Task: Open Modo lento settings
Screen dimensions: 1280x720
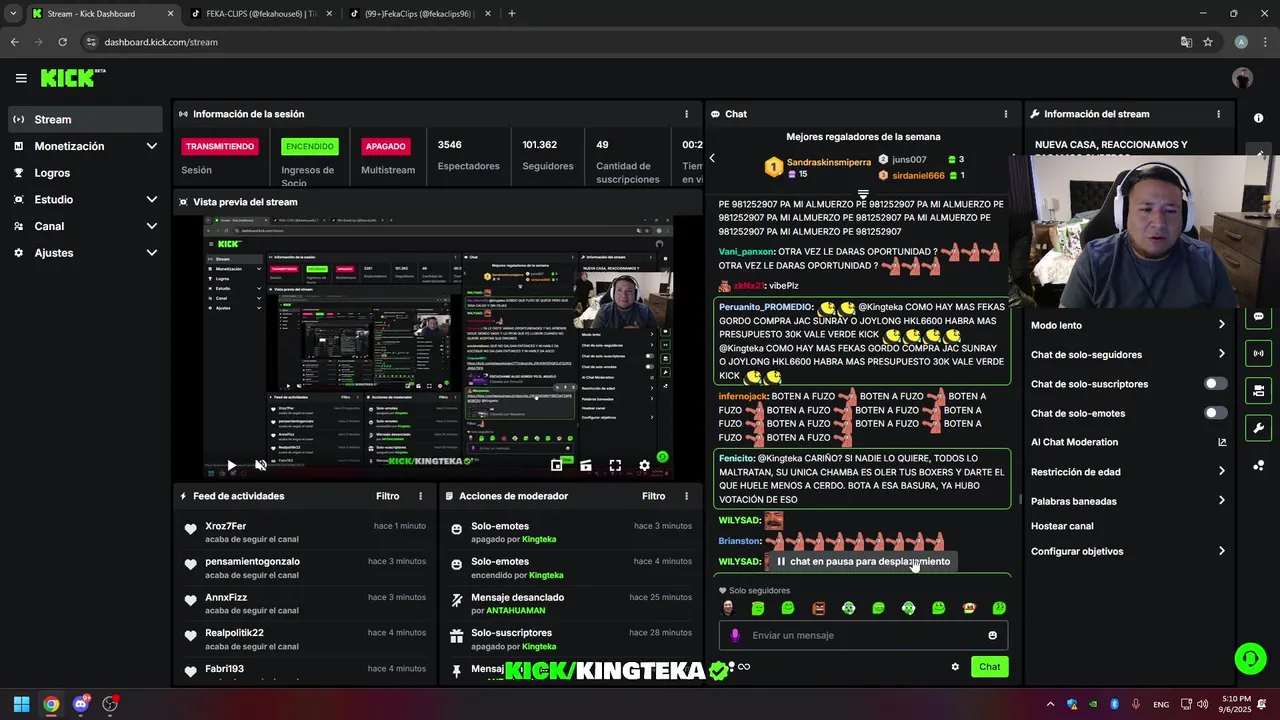Action: [x=1128, y=325]
